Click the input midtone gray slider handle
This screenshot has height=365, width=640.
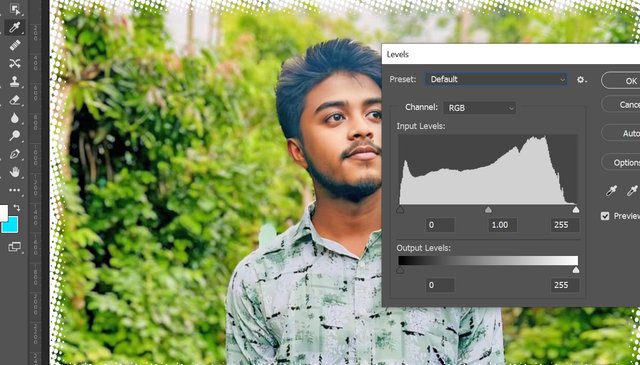(488, 209)
